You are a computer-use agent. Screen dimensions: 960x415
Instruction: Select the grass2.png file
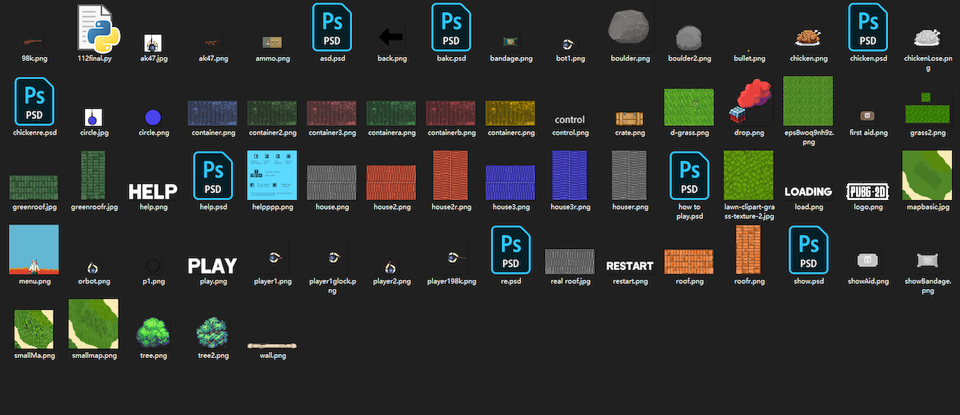927,108
